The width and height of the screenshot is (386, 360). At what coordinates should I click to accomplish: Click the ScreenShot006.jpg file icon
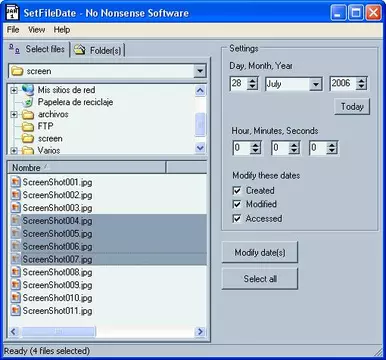pyautogui.click(x=15, y=246)
